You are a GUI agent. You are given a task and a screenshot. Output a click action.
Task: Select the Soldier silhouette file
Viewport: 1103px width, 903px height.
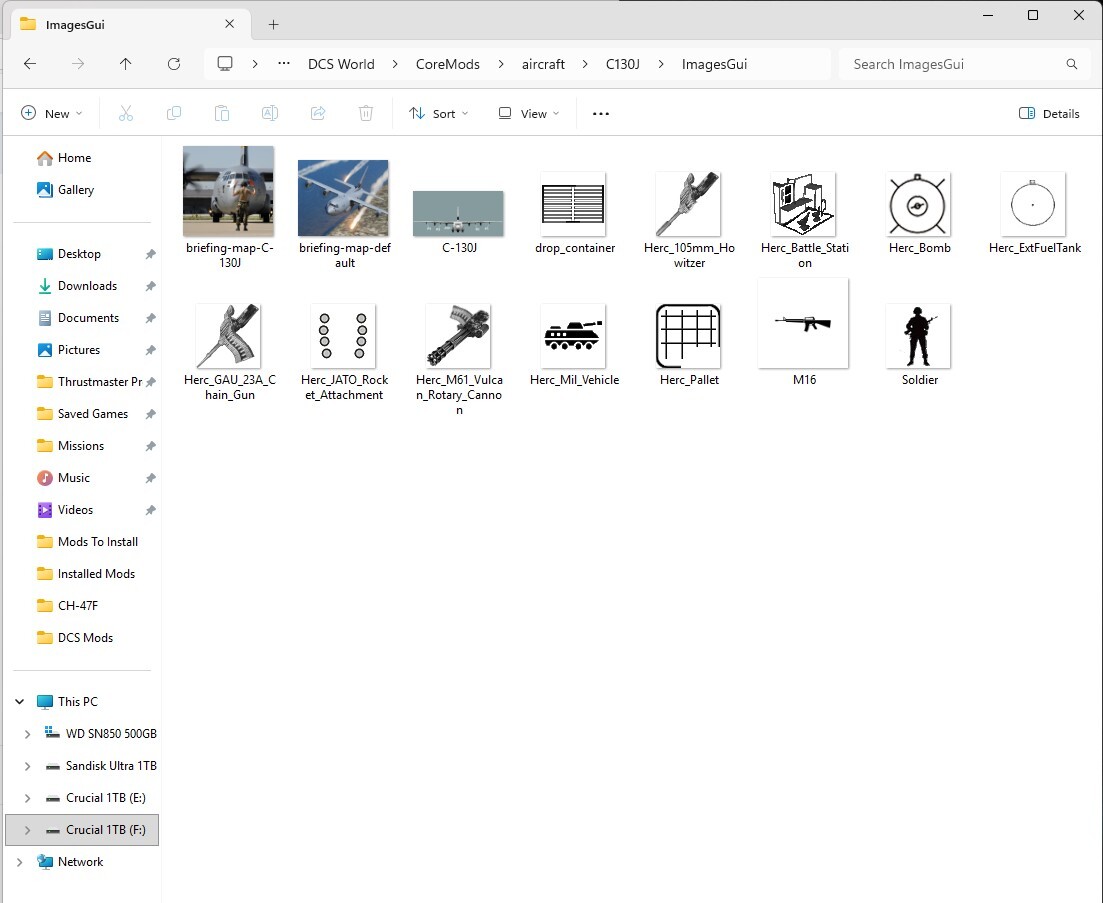(x=919, y=345)
